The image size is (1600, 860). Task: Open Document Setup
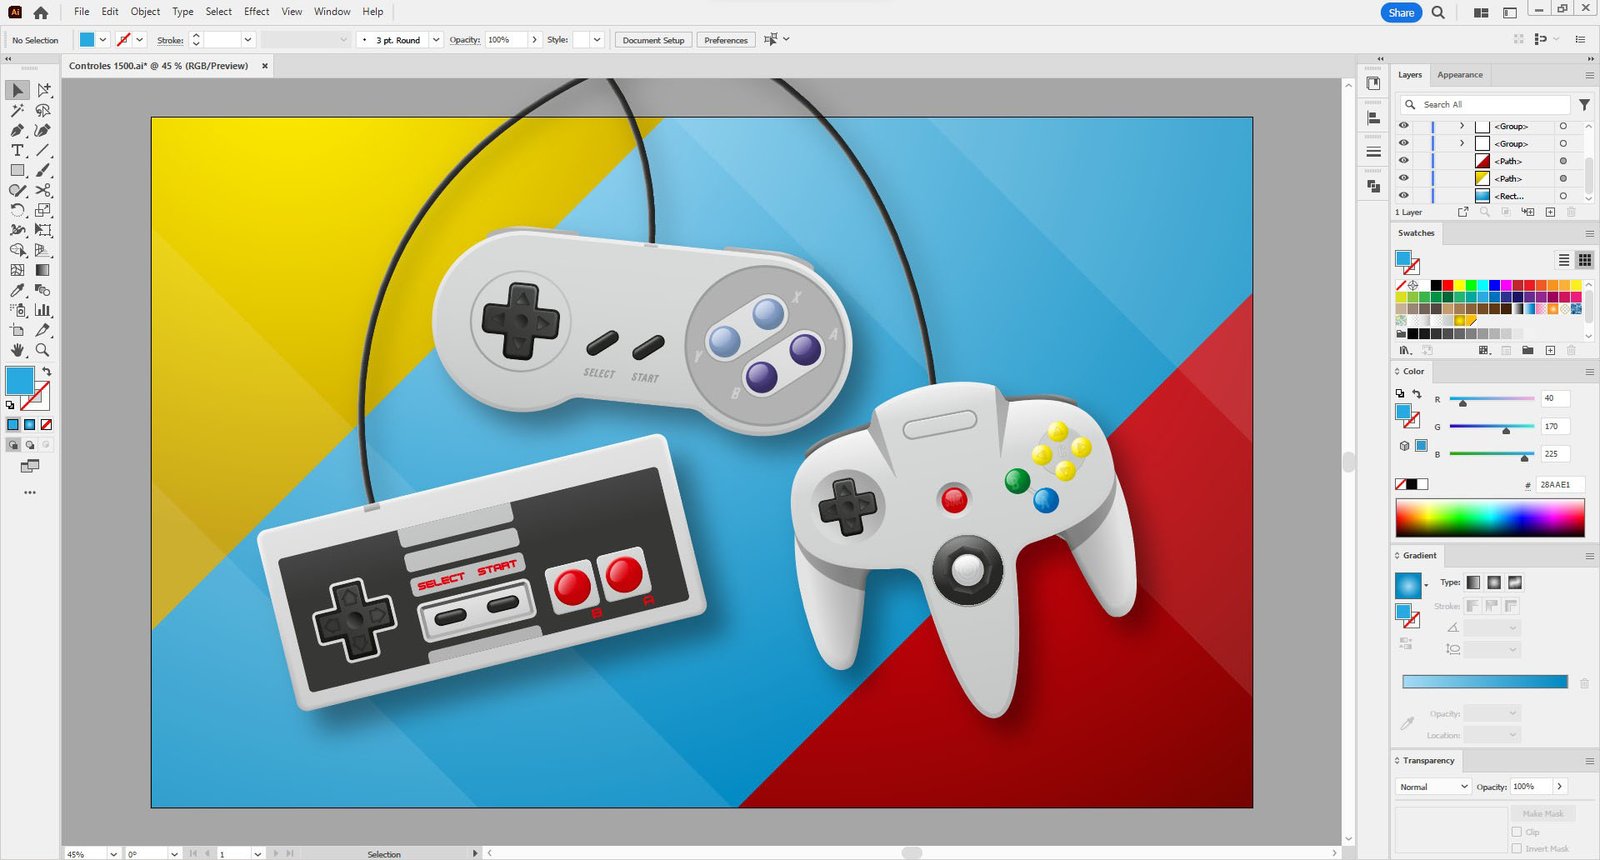point(653,40)
